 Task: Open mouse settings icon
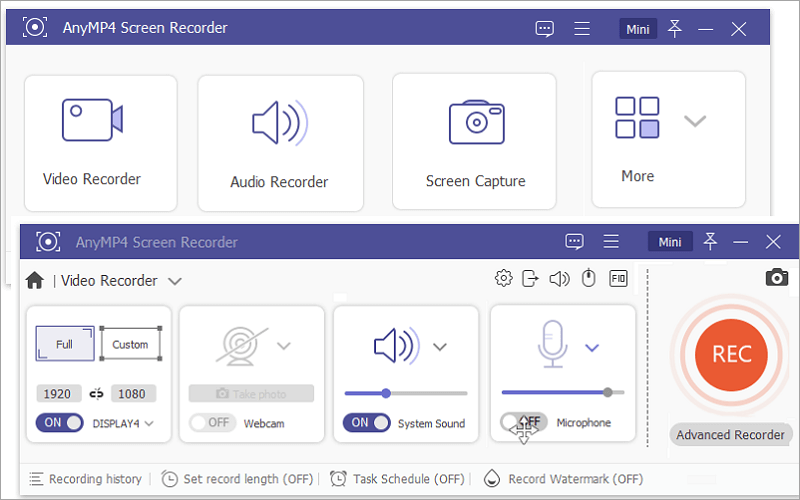pos(589,278)
